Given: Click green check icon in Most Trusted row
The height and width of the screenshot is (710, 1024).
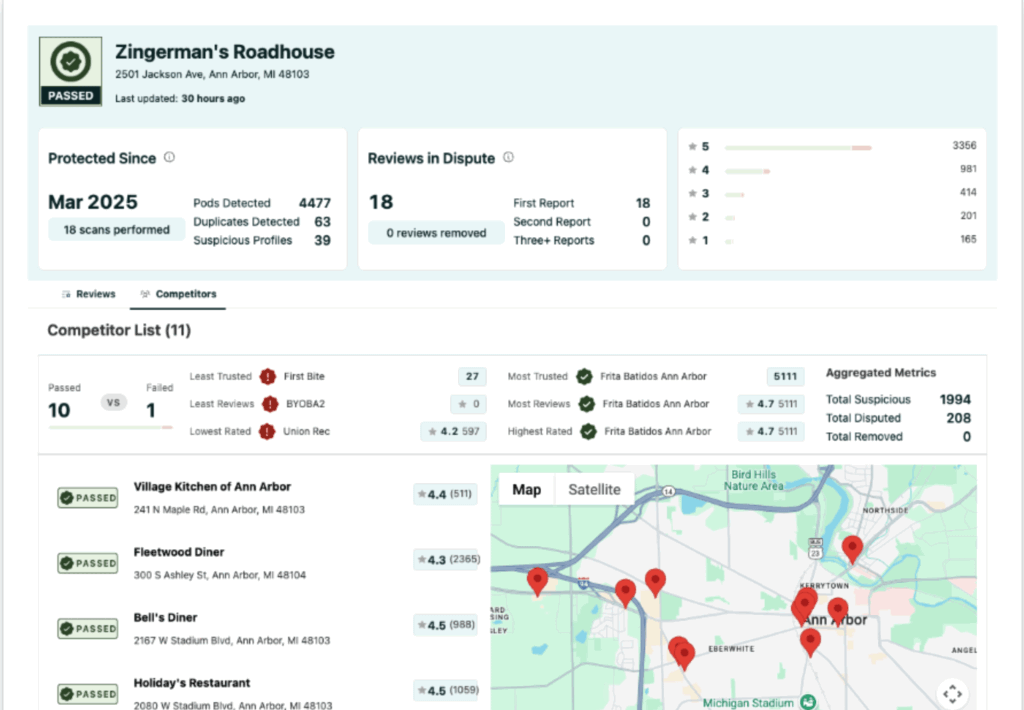Looking at the screenshot, I should pyautogui.click(x=584, y=377).
